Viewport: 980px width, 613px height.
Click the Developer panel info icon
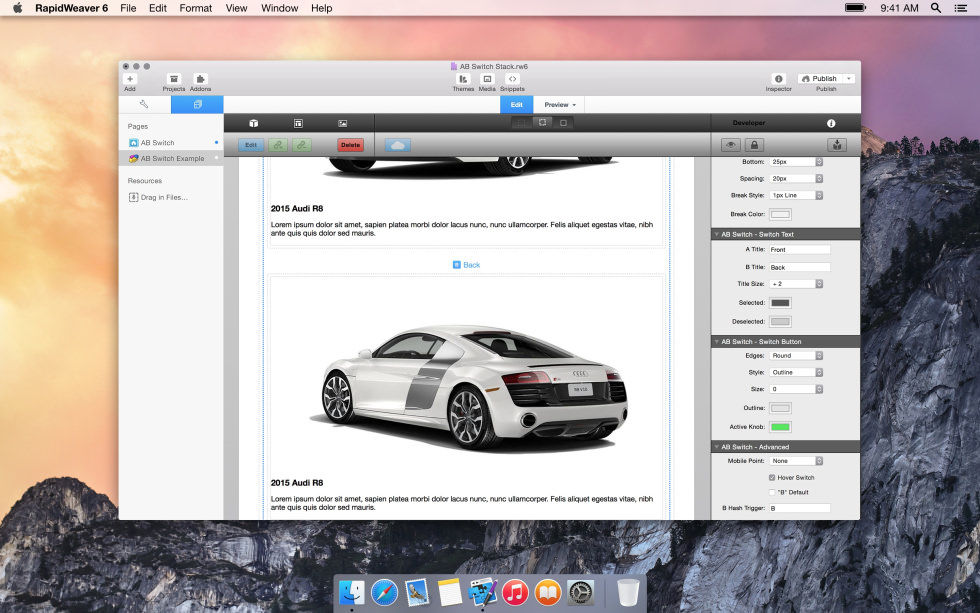[x=831, y=123]
